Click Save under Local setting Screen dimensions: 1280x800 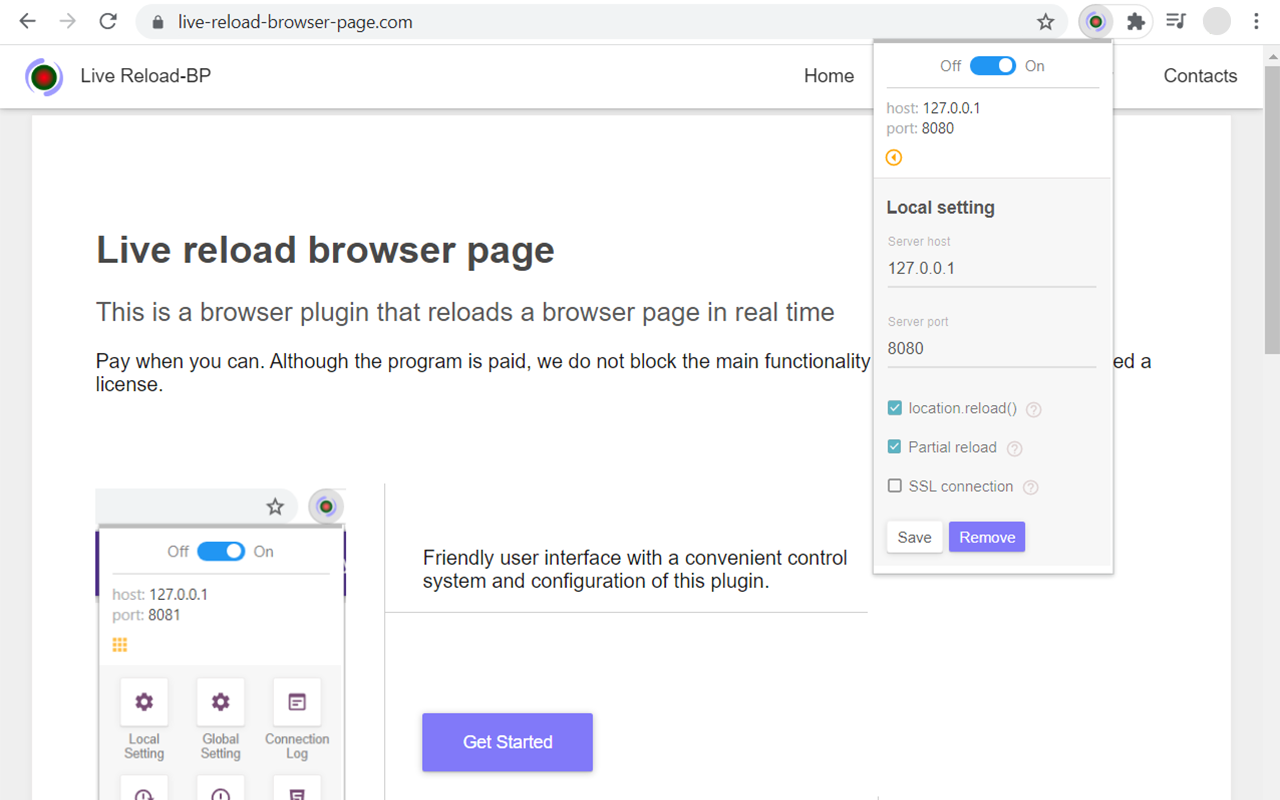pyautogui.click(x=913, y=536)
